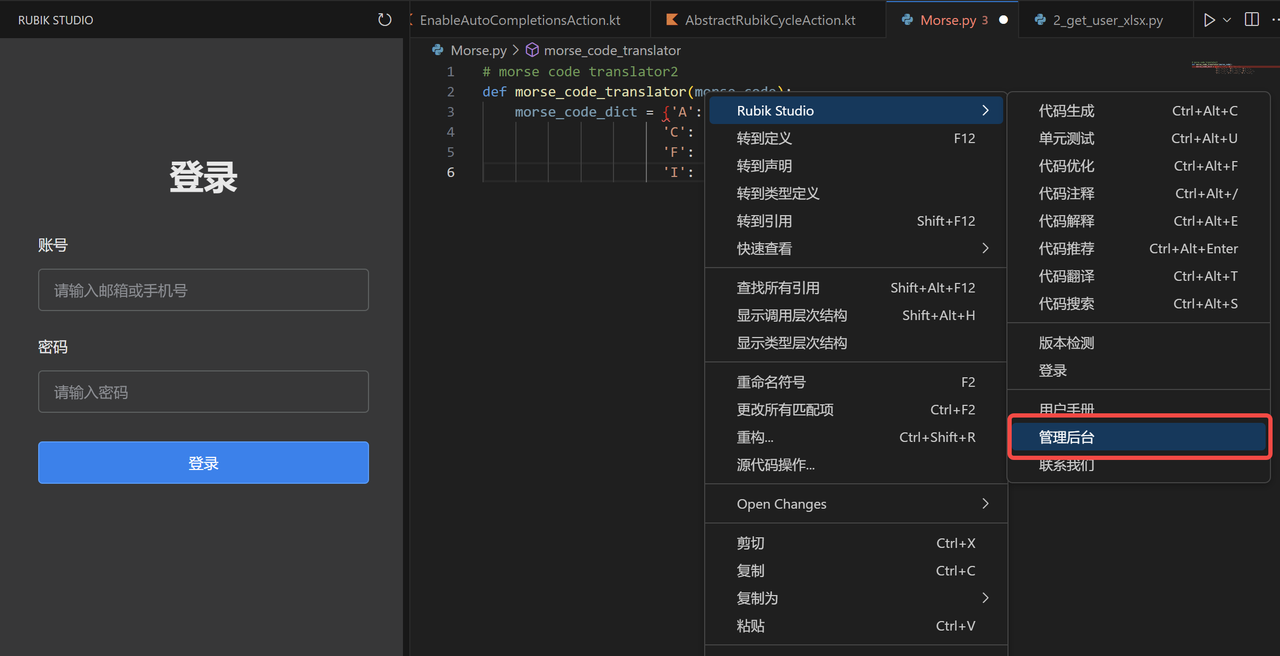Expand the Rubik Studio submenu
The height and width of the screenshot is (656, 1280).
tap(857, 111)
